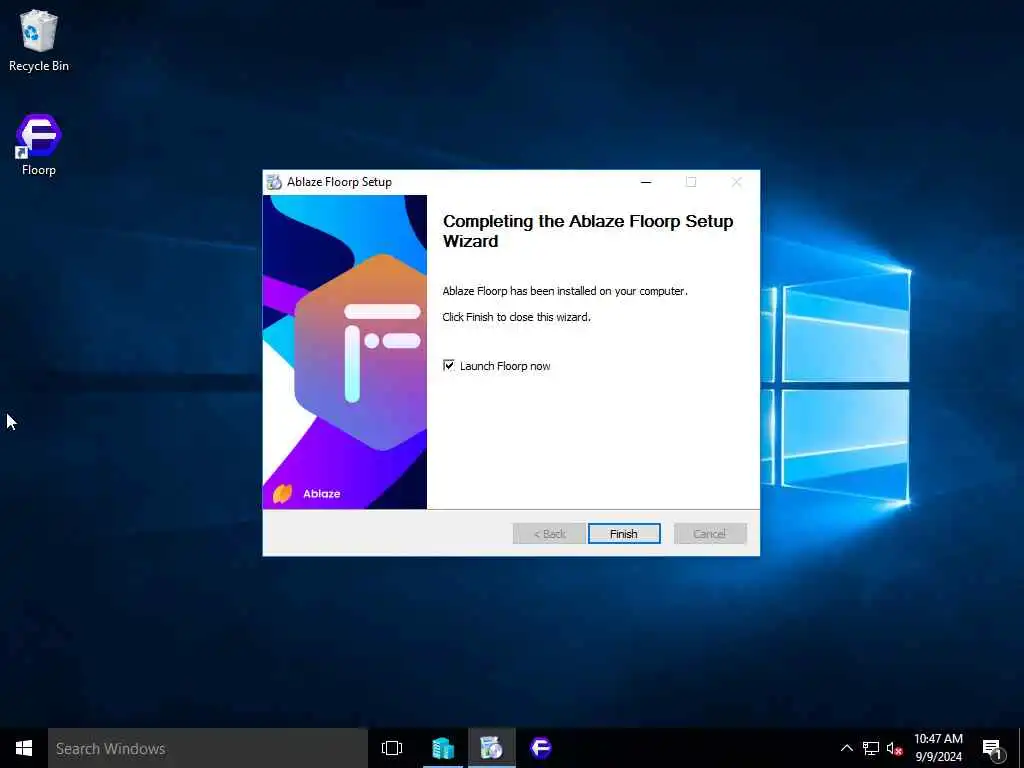This screenshot has width=1024, height=768.
Task: Minimize the Ablaze Floorp Setup window
Action: 646,182
